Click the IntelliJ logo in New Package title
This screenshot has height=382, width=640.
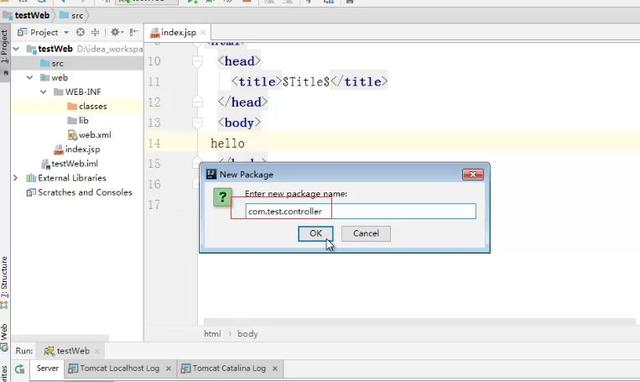click(211, 174)
